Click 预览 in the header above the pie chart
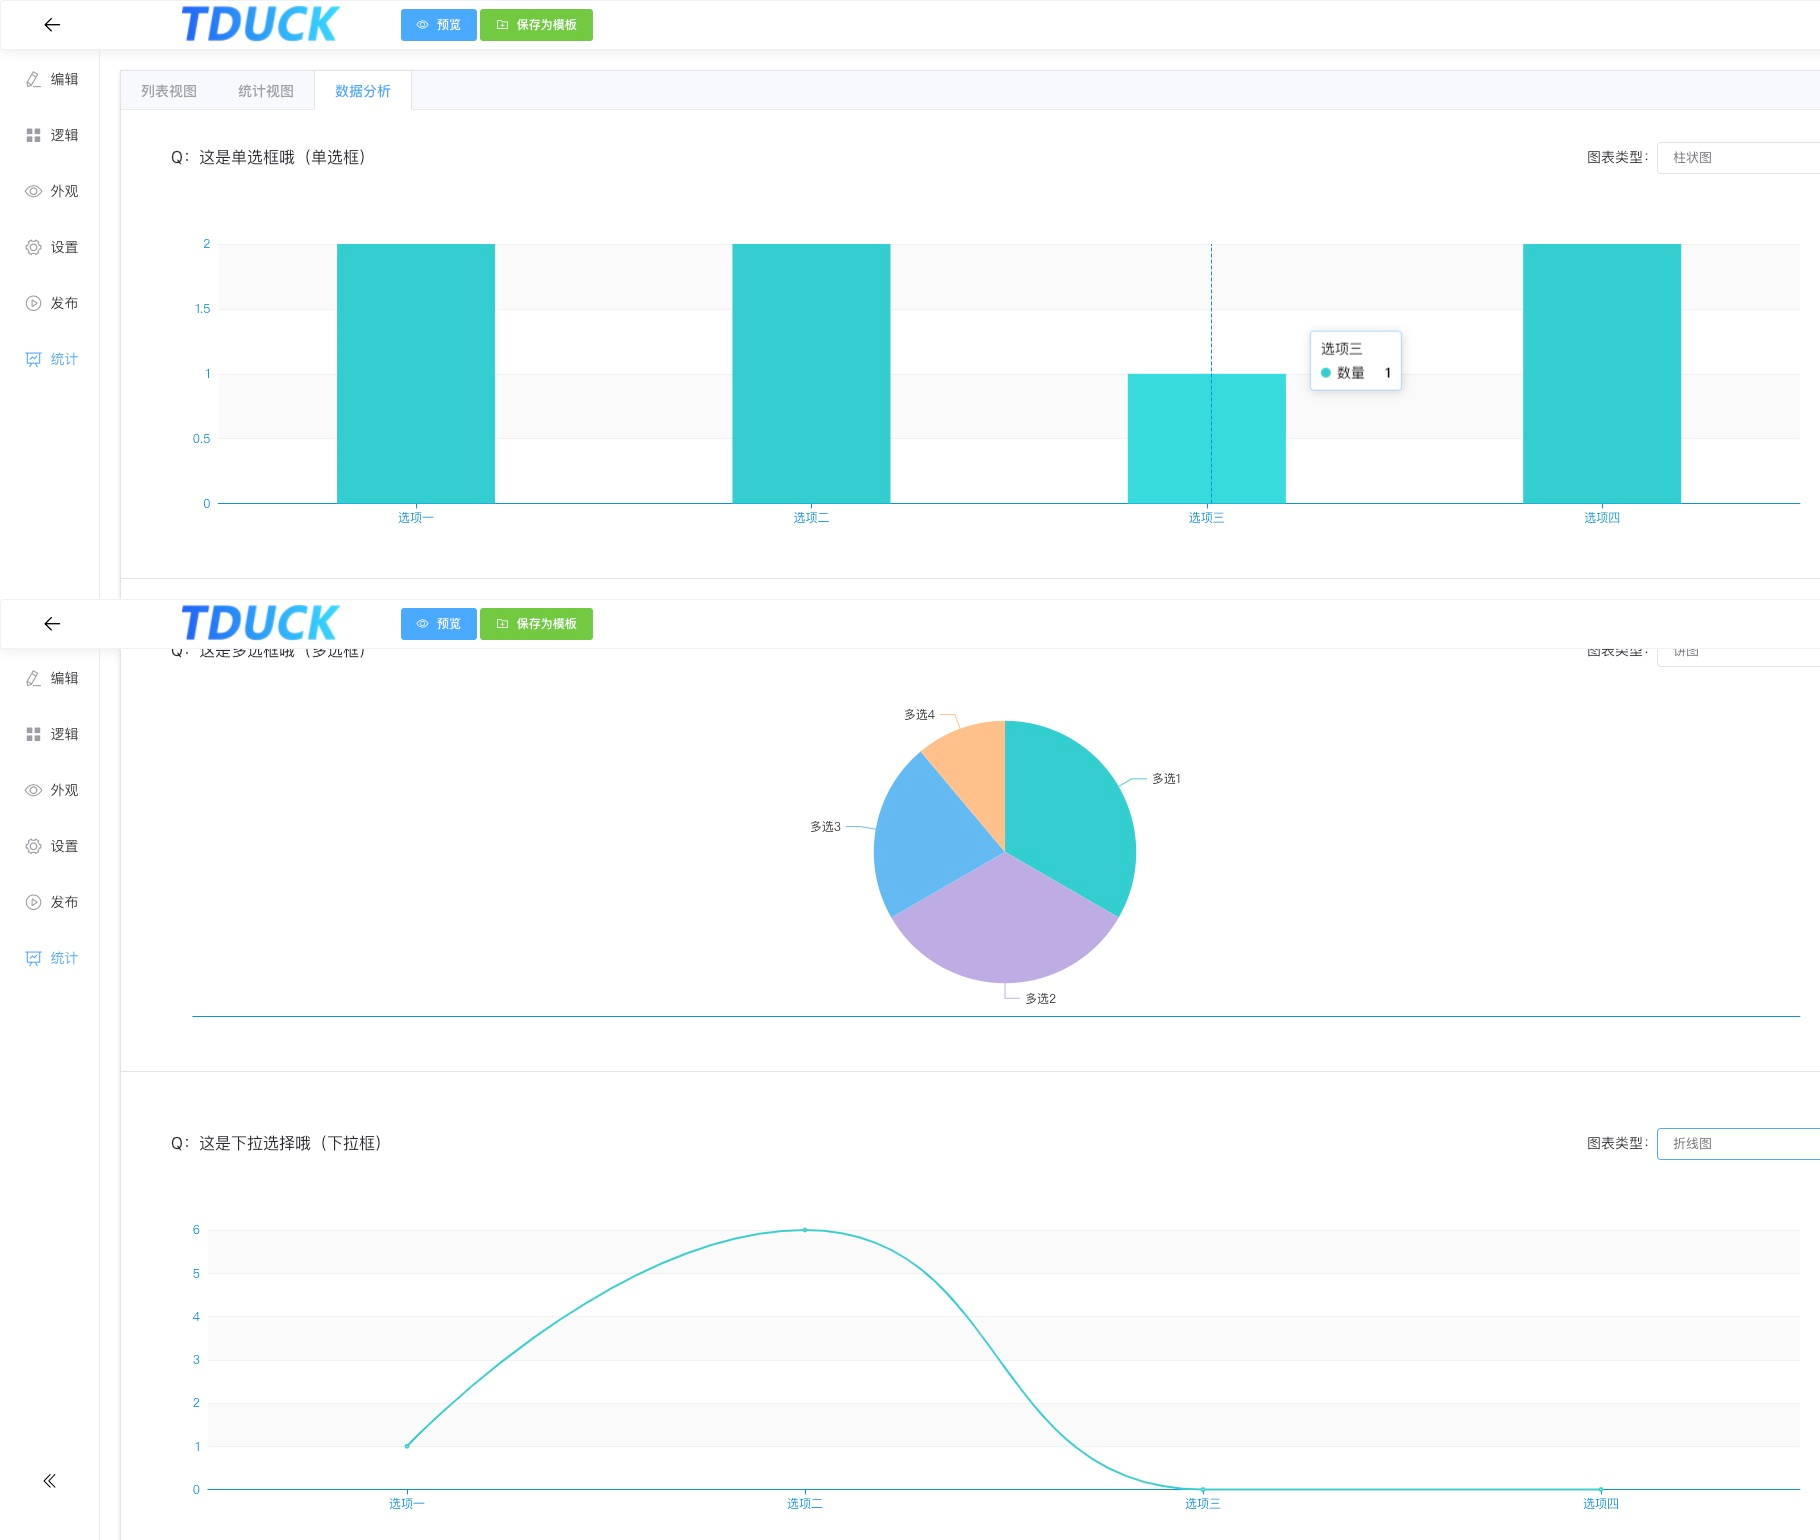The width and height of the screenshot is (1820, 1540). pyautogui.click(x=439, y=624)
